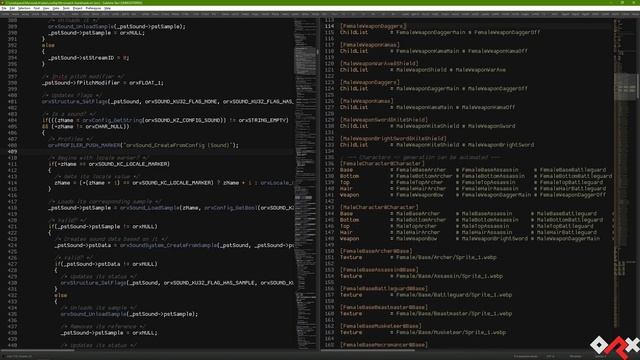
Task: Click Female/Base/Beastmaster/Sprite_1.webp texture path
Action: click(454, 314)
